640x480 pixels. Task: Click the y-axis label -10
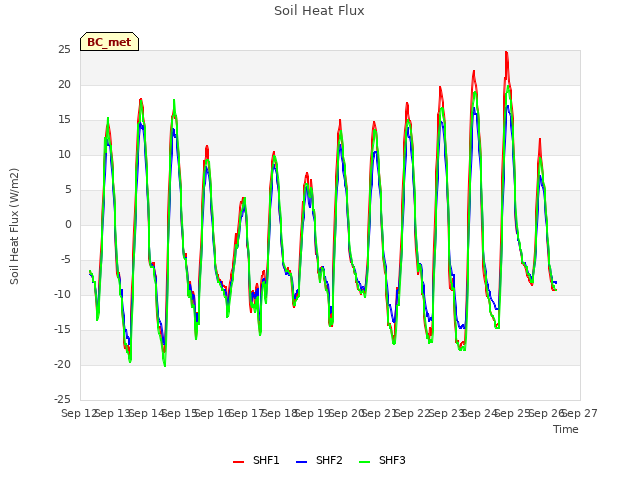point(62,295)
